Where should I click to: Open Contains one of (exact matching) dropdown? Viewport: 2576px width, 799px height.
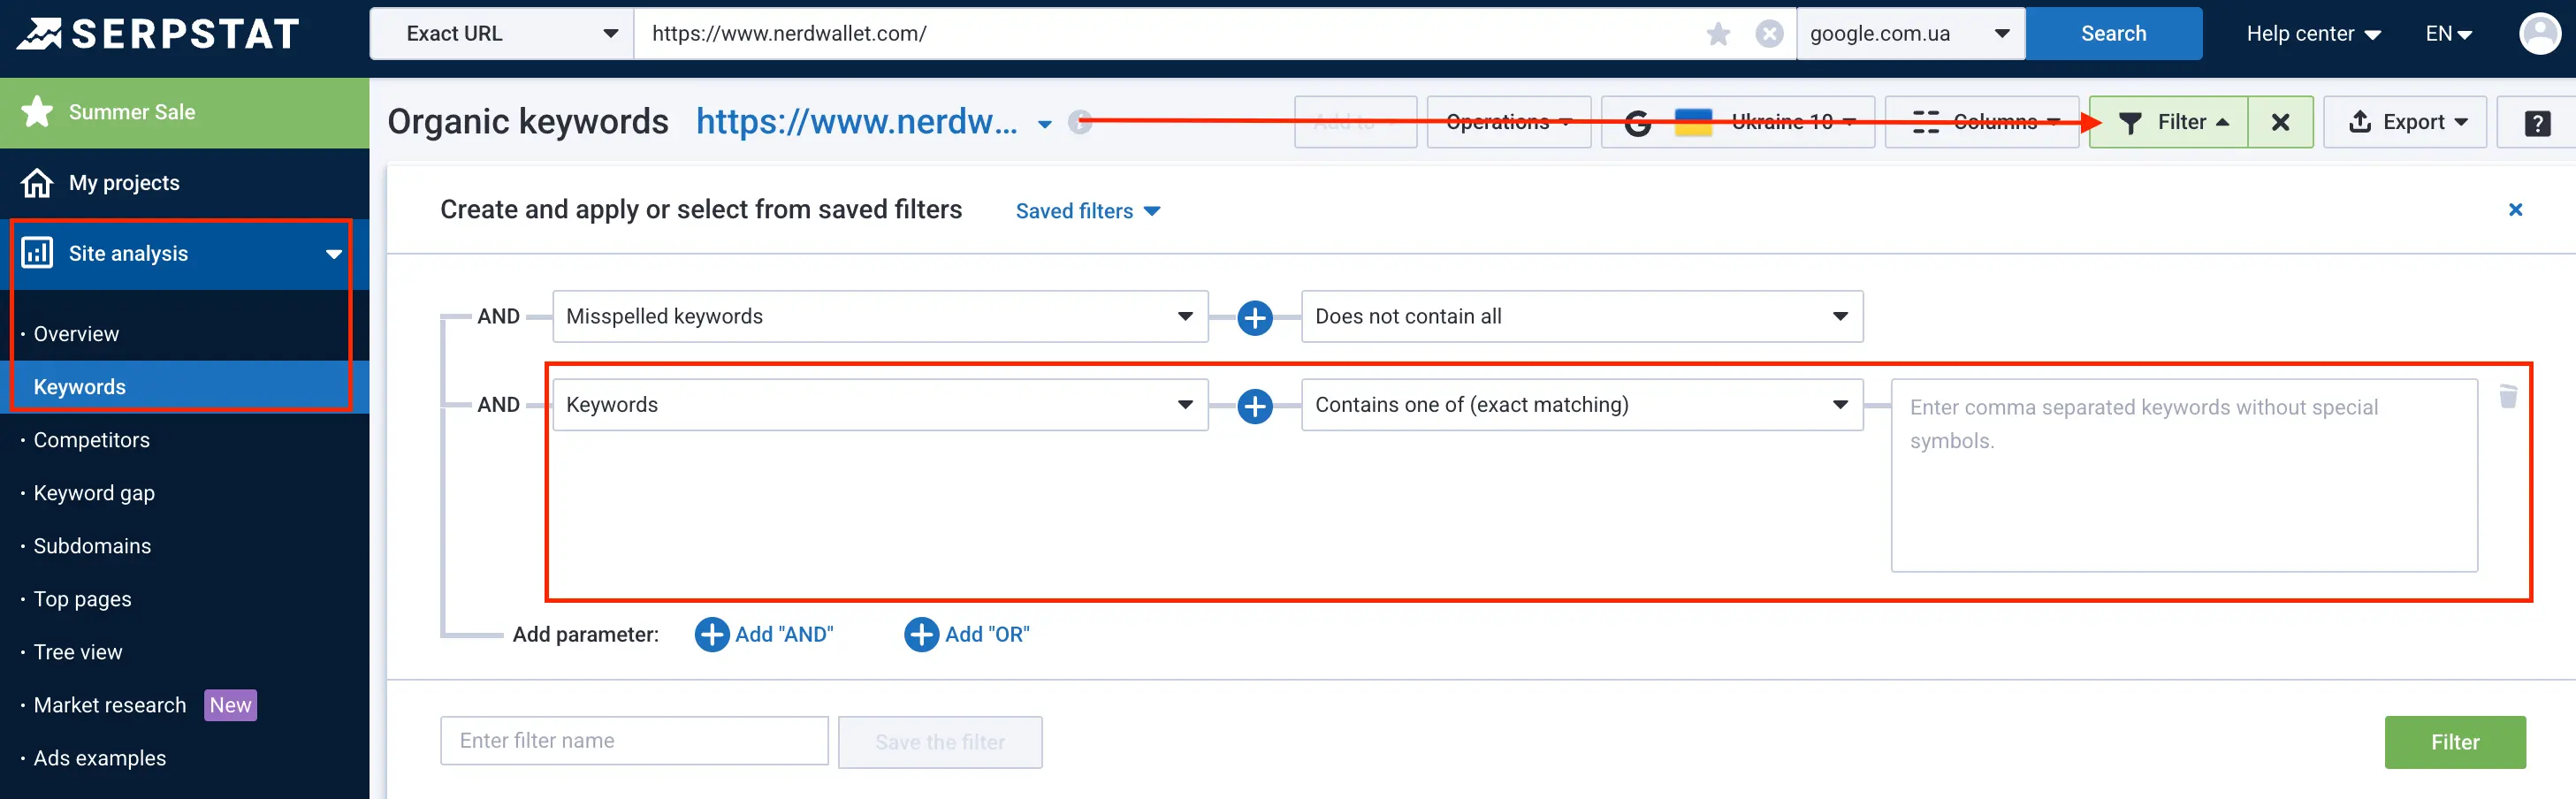pyautogui.click(x=1581, y=405)
